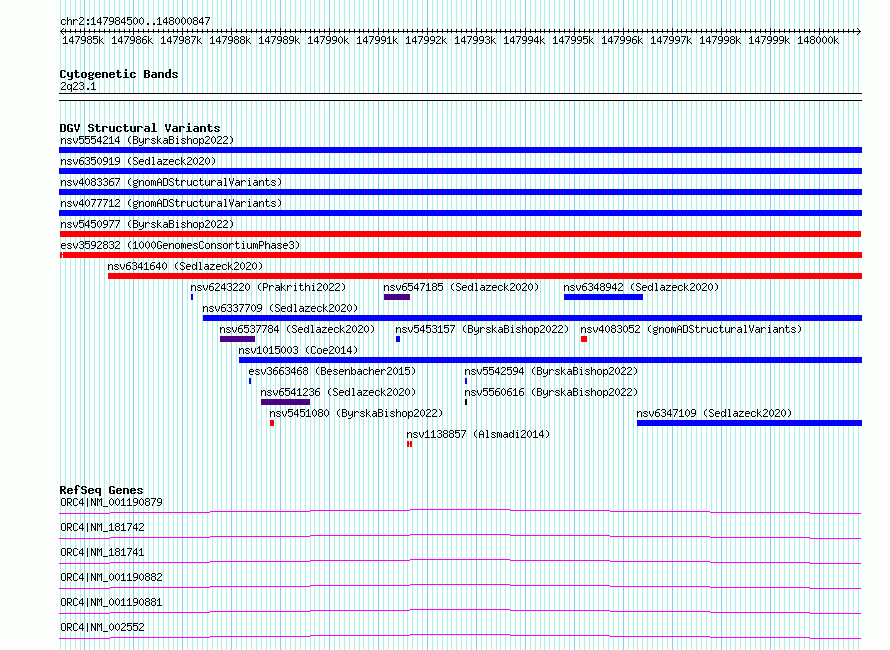Open nsv1015003 (Coe2014) label

pos(298,350)
